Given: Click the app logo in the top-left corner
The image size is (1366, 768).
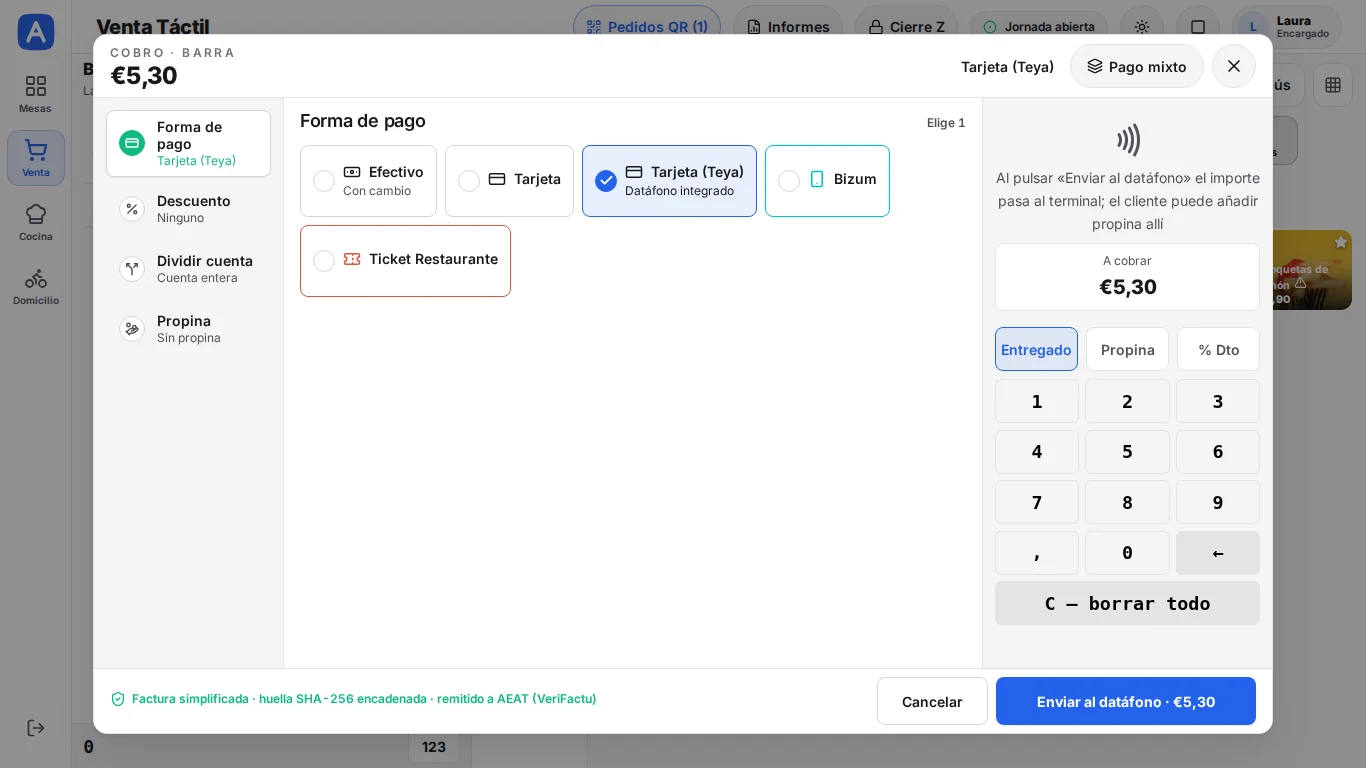Looking at the screenshot, I should (36, 32).
